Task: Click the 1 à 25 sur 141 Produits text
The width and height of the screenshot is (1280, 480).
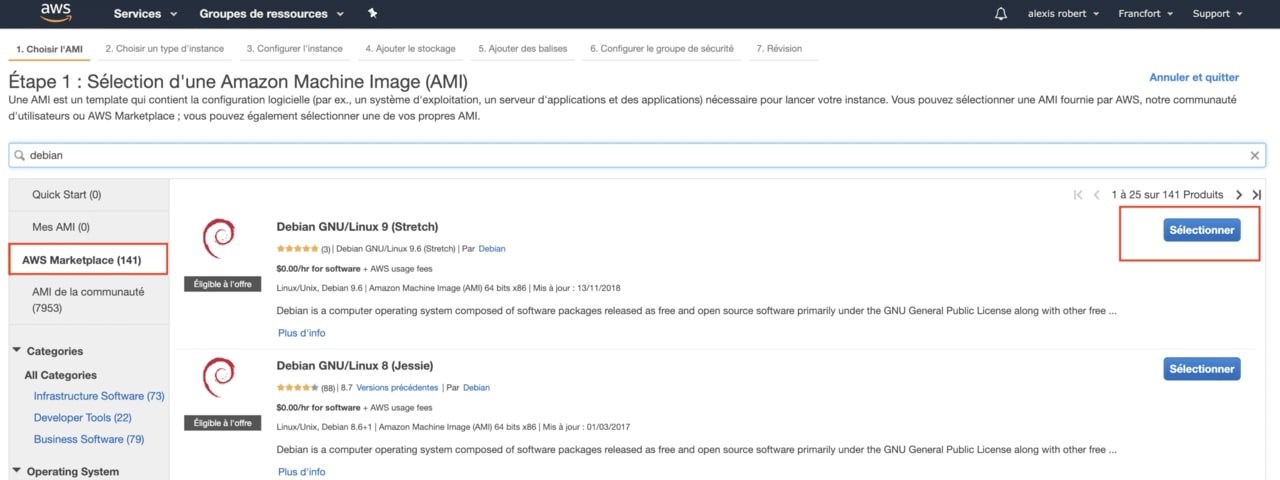Action: tap(1167, 195)
